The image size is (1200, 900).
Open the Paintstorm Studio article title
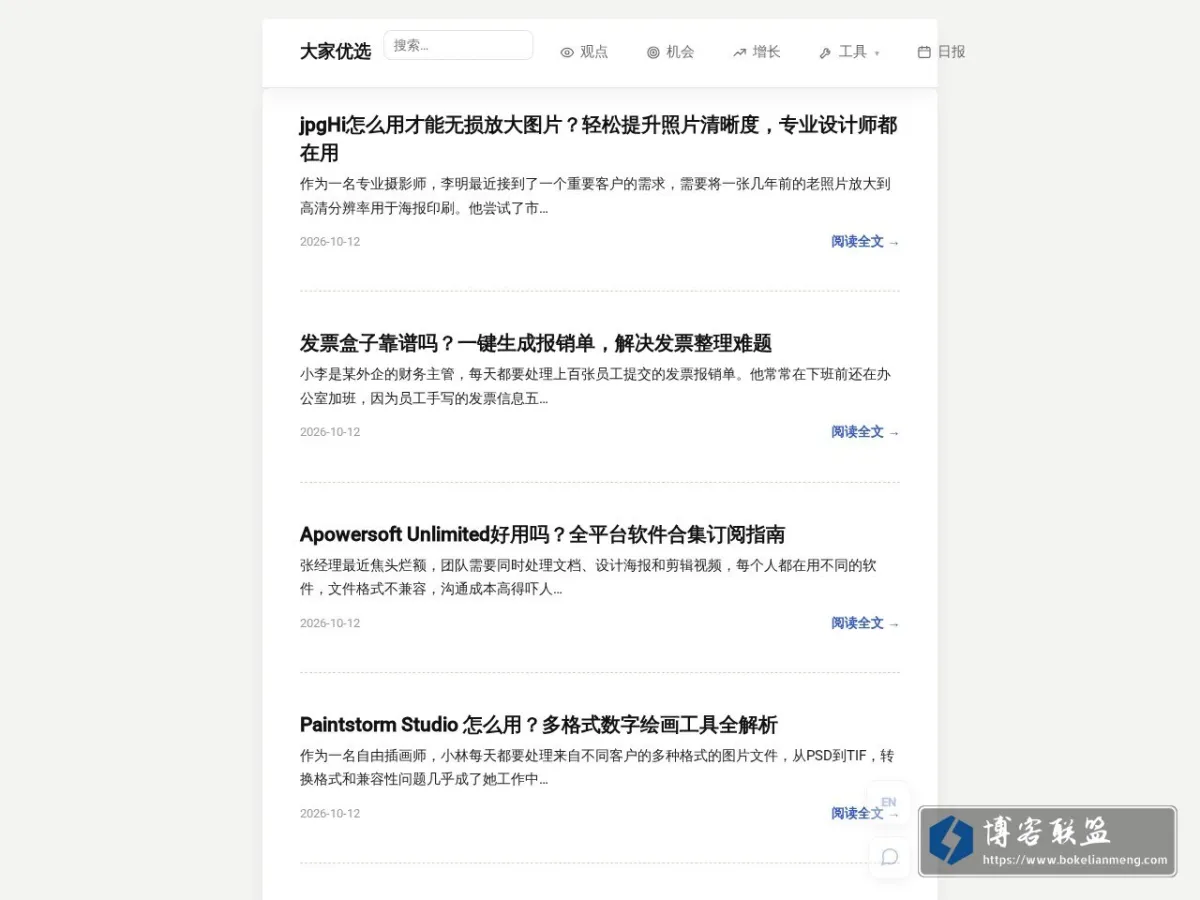click(x=539, y=725)
